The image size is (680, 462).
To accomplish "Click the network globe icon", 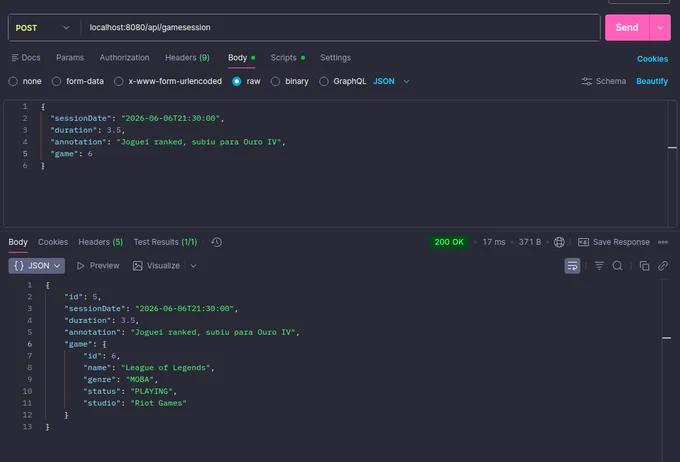I will (x=559, y=242).
